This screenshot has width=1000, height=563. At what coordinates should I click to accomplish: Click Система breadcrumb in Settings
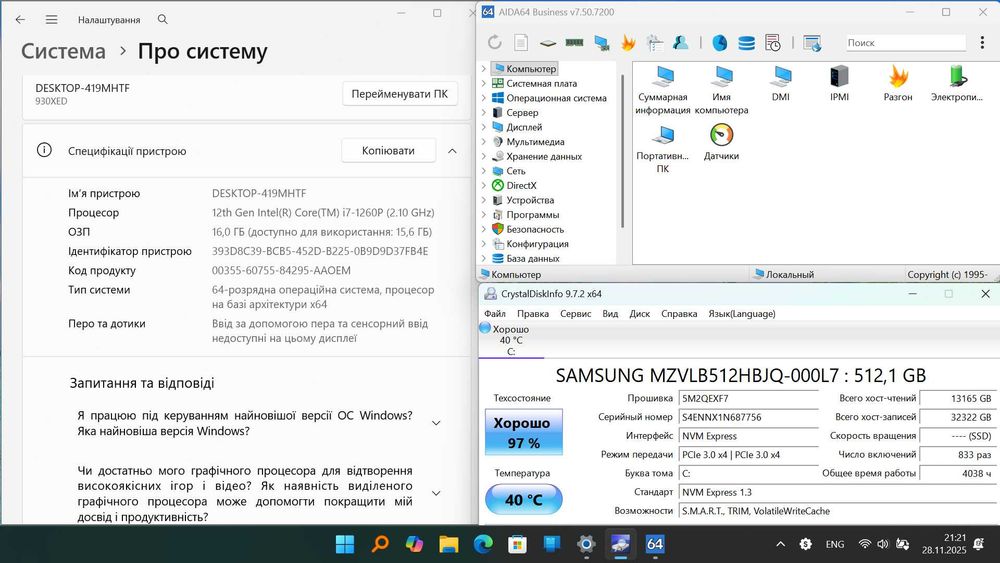coord(63,51)
